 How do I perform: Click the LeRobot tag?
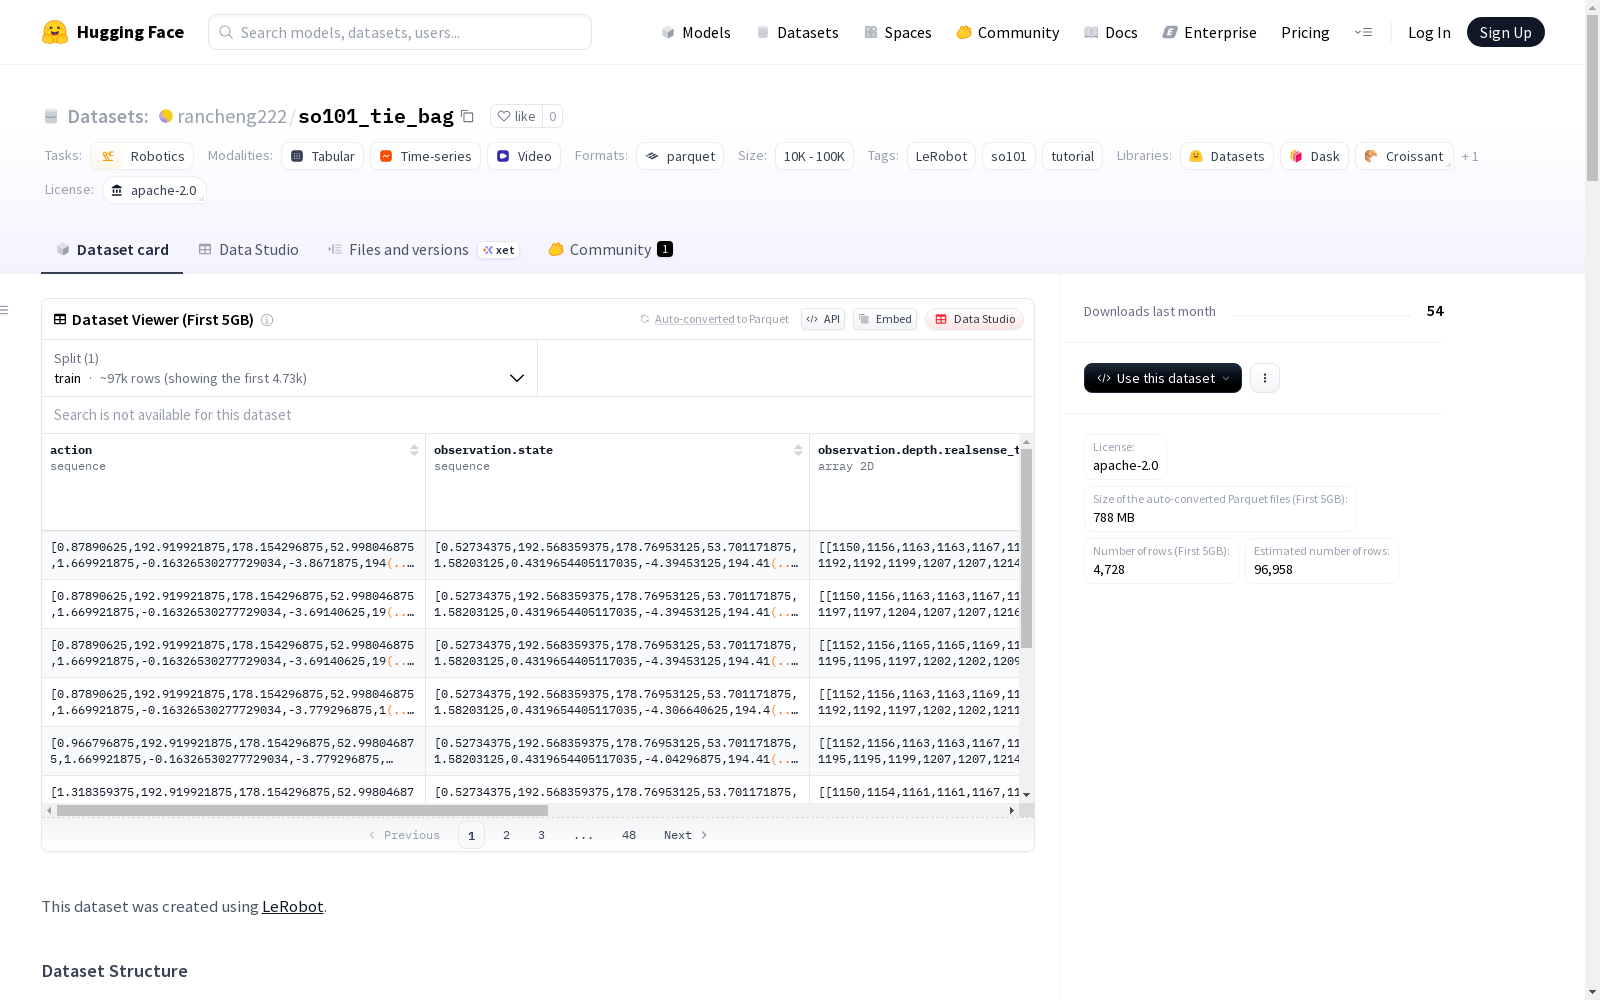click(941, 156)
